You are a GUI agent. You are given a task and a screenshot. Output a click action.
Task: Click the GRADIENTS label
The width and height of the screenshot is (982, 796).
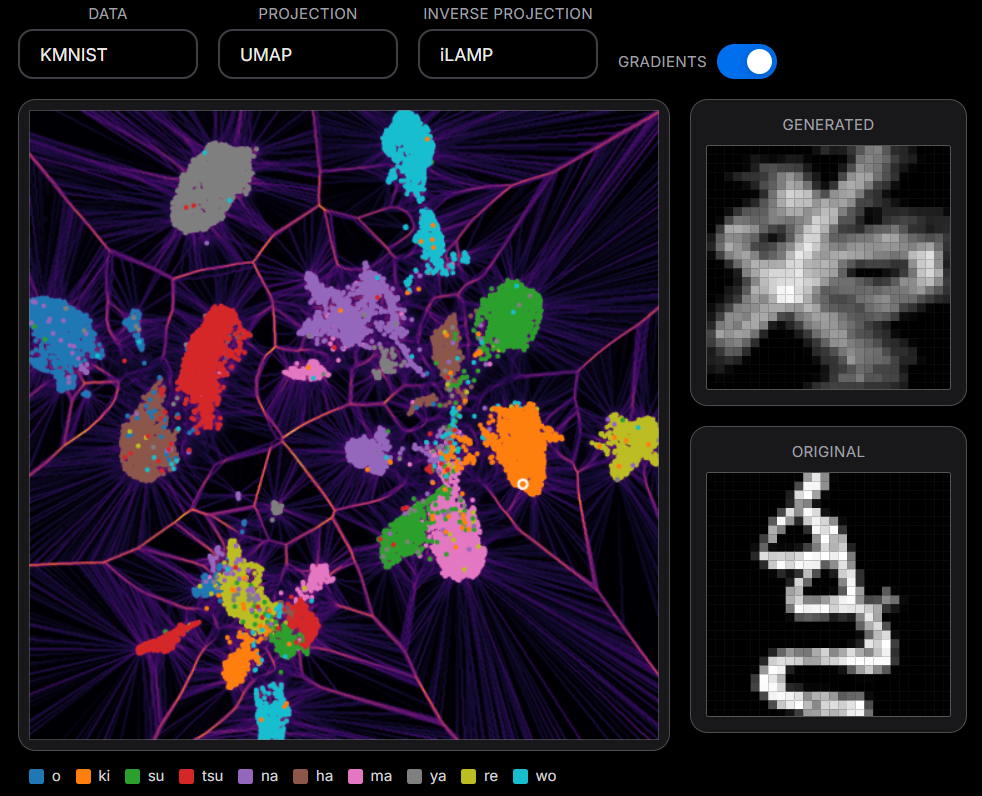coord(662,62)
